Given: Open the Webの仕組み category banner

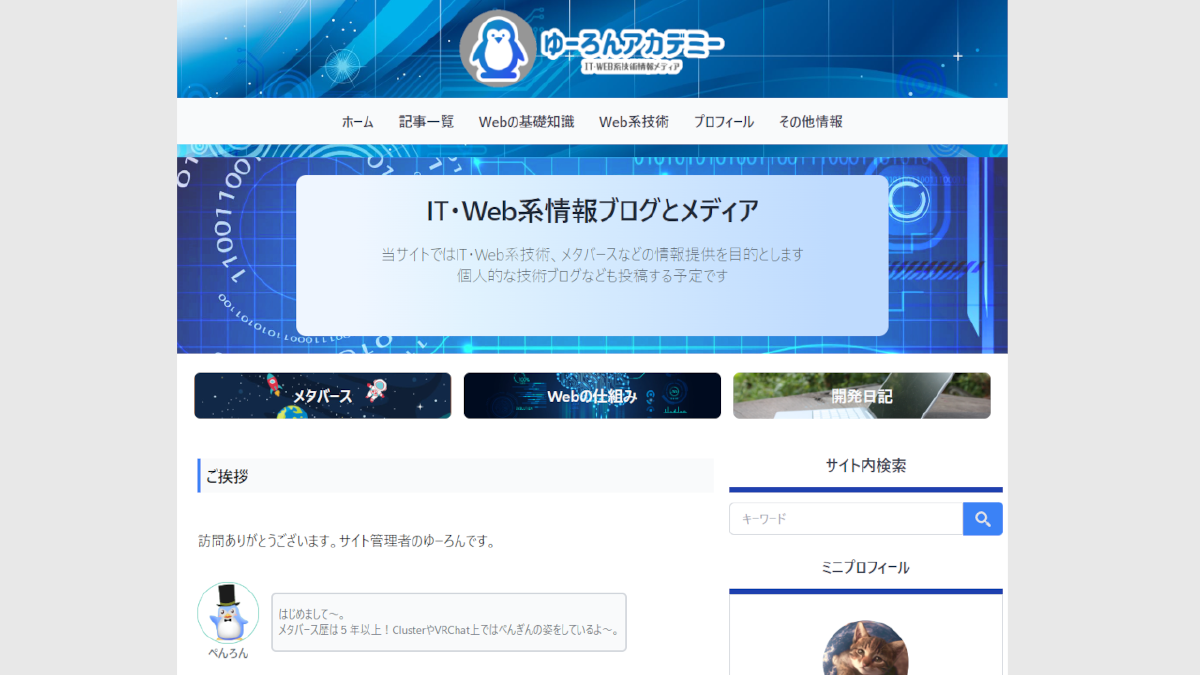Looking at the screenshot, I should point(592,395).
